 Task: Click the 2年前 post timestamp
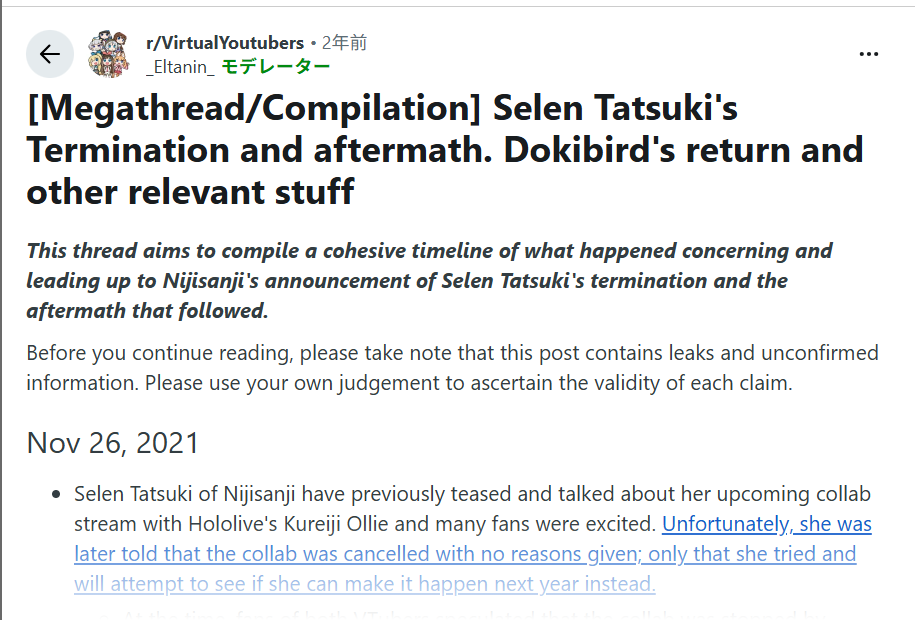click(x=344, y=43)
